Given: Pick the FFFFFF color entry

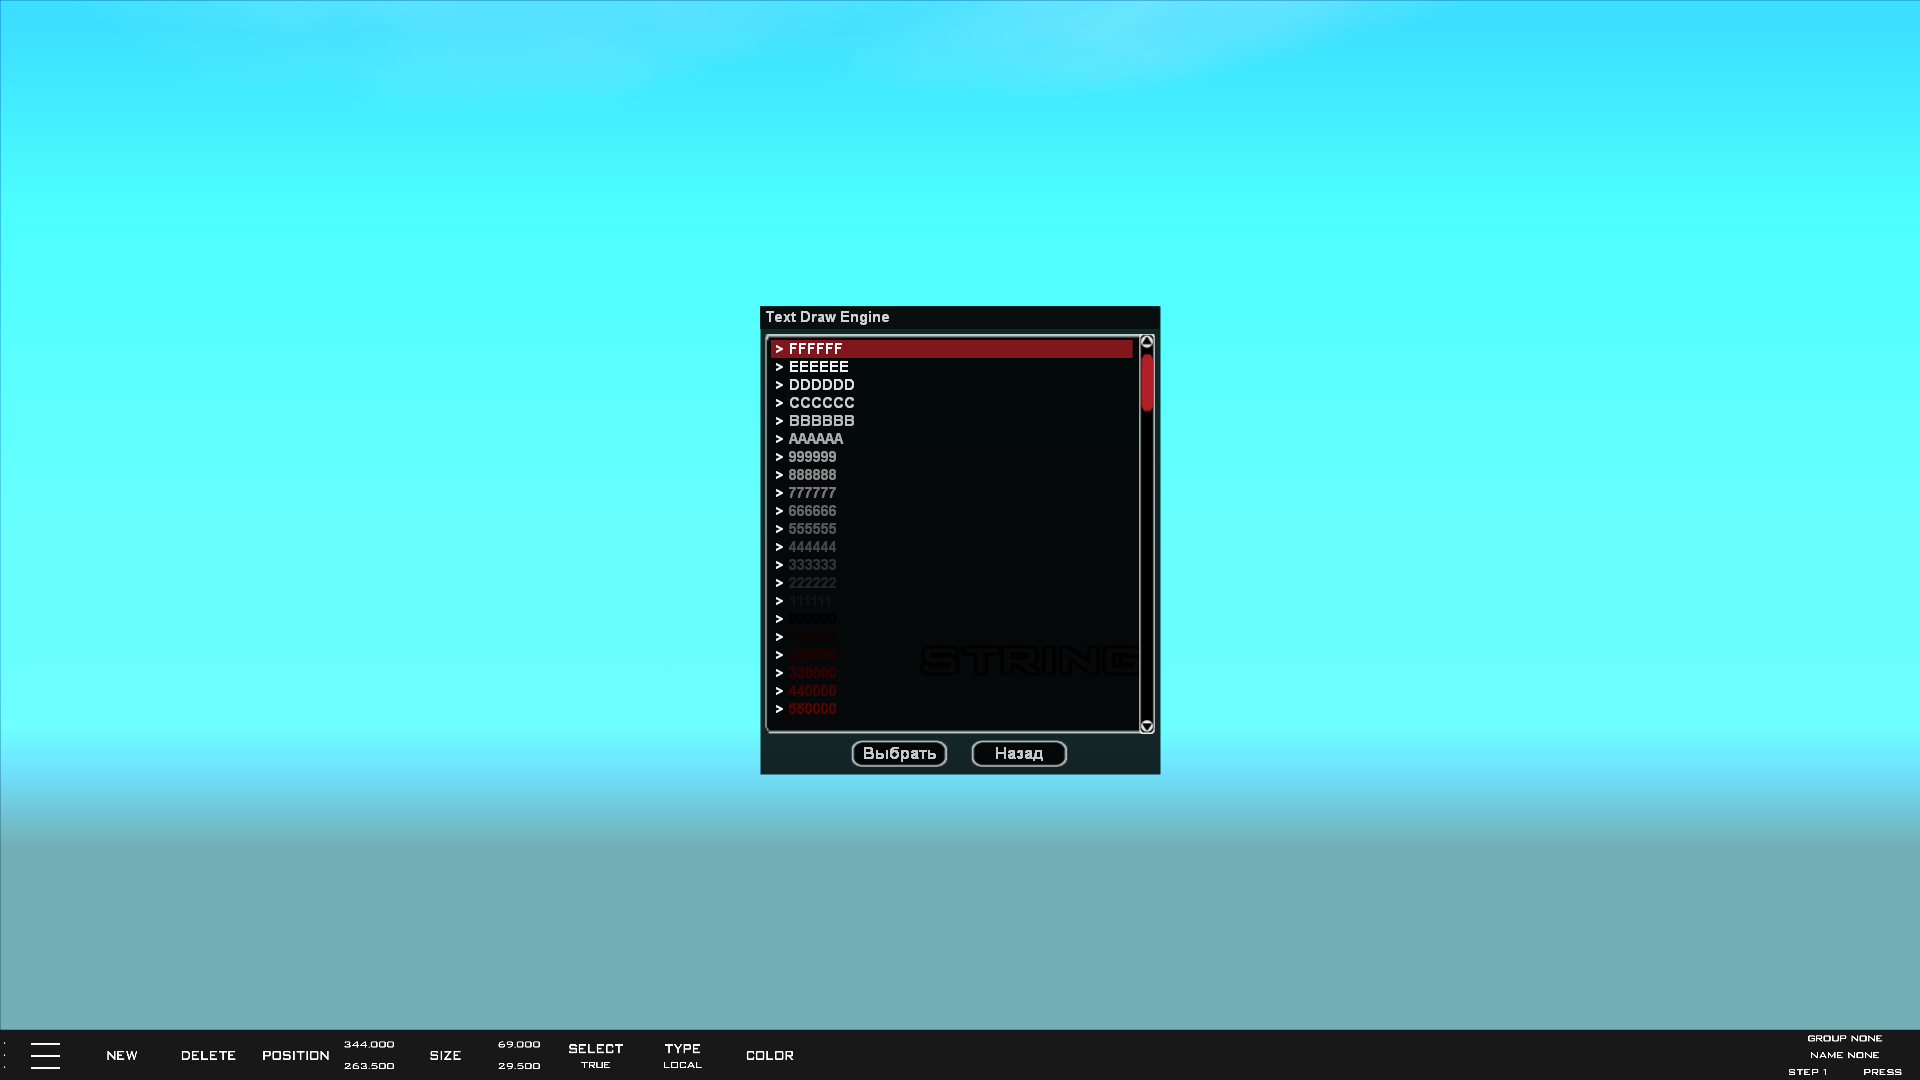Looking at the screenshot, I should tap(815, 349).
